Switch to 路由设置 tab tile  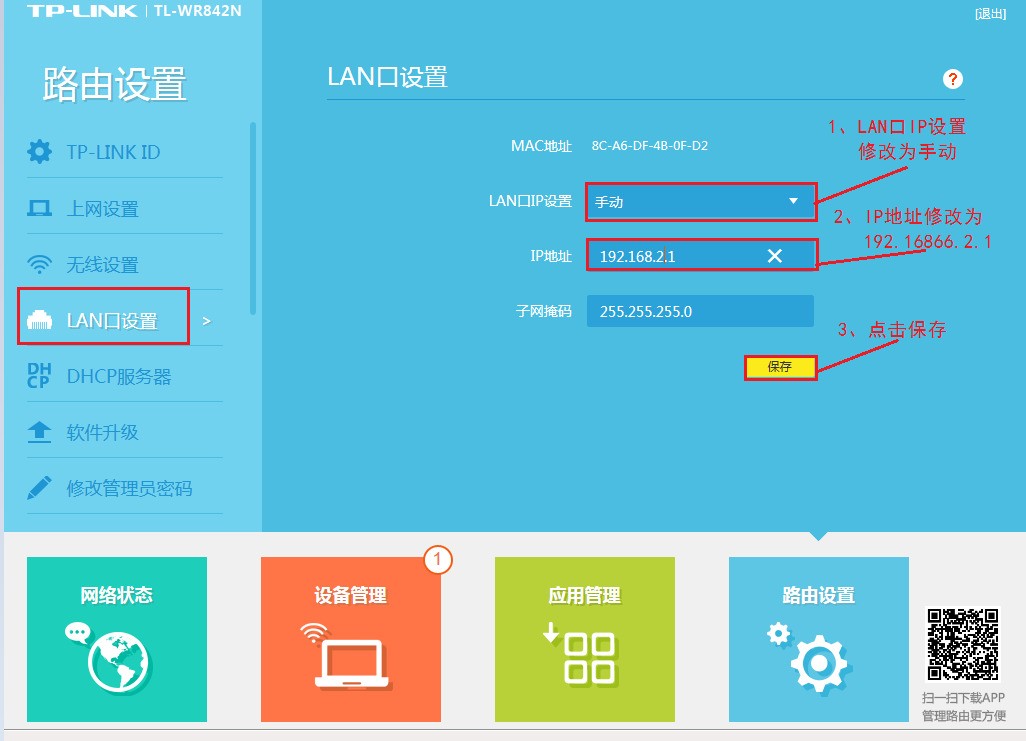click(x=819, y=639)
